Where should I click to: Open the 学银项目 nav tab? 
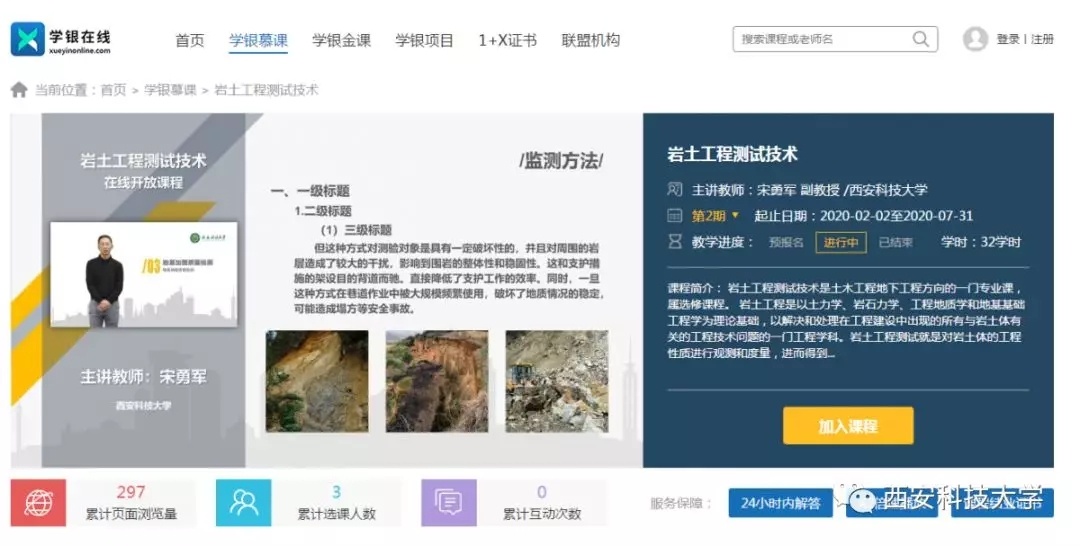(x=424, y=40)
